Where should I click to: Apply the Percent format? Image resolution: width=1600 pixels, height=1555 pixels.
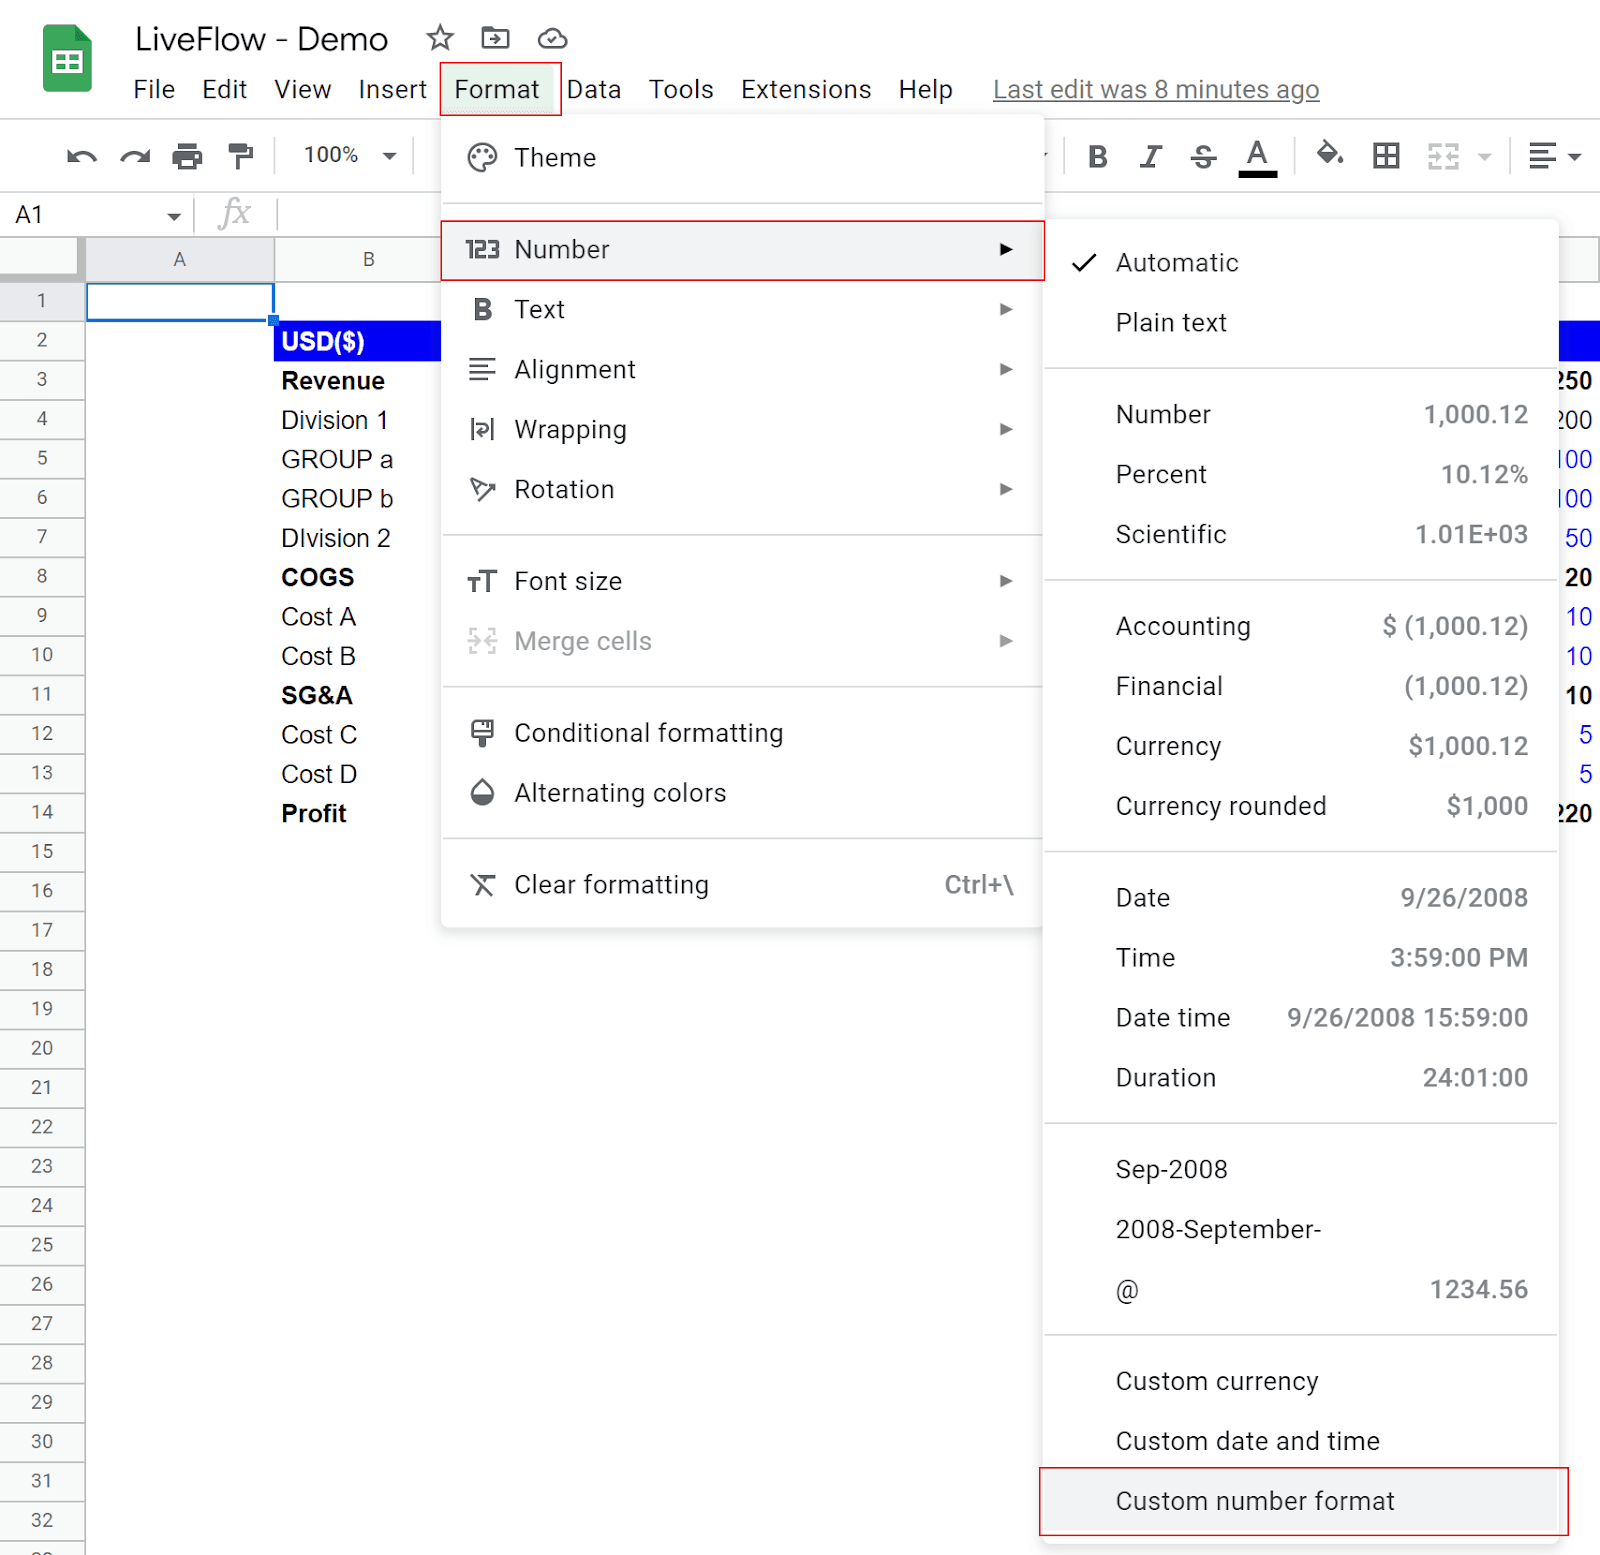pos(1301,475)
